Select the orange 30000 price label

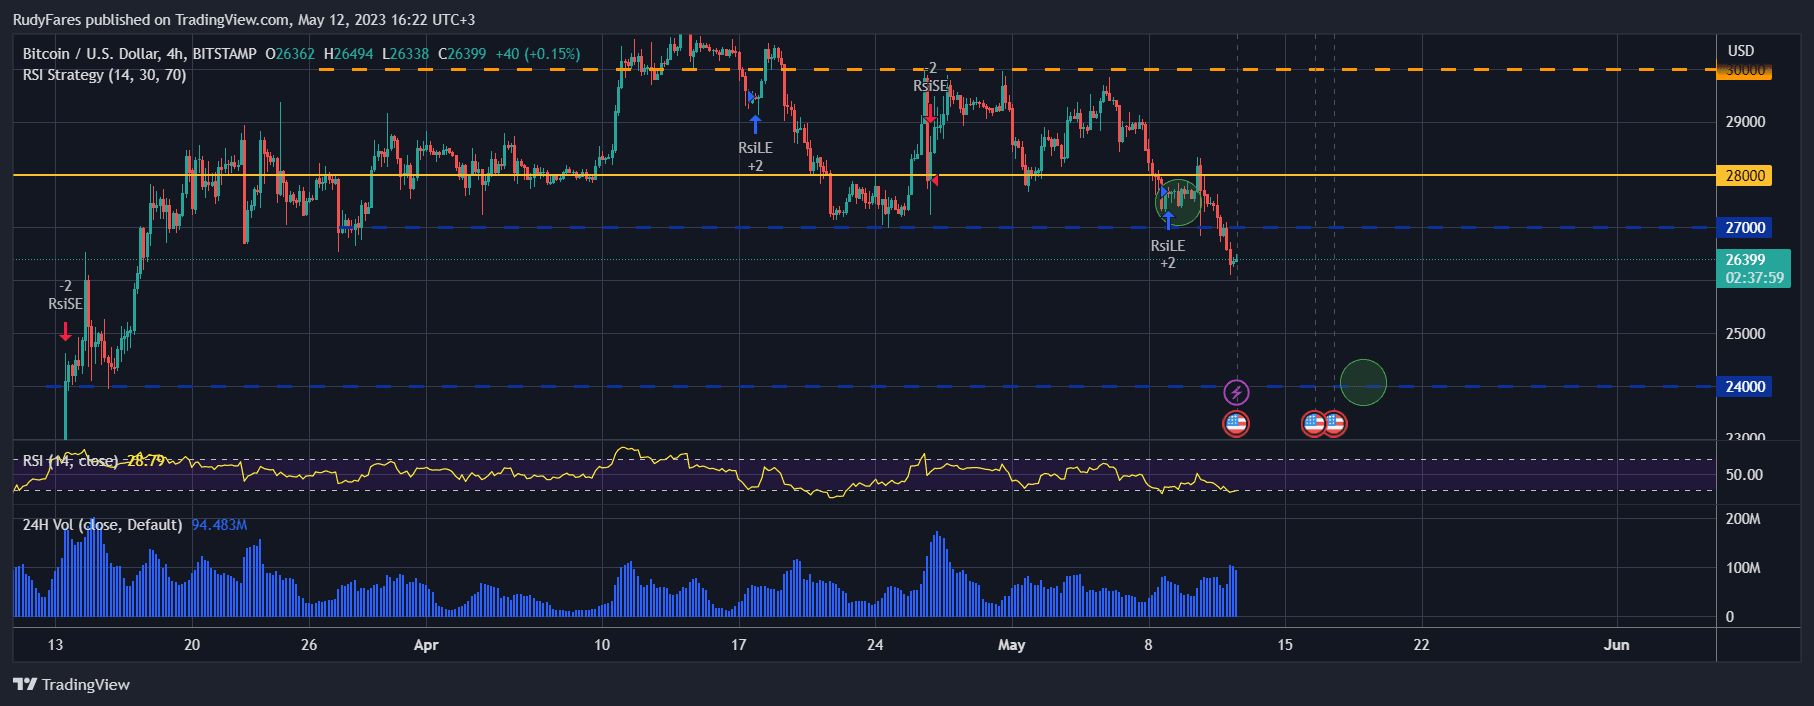[x=1744, y=71]
